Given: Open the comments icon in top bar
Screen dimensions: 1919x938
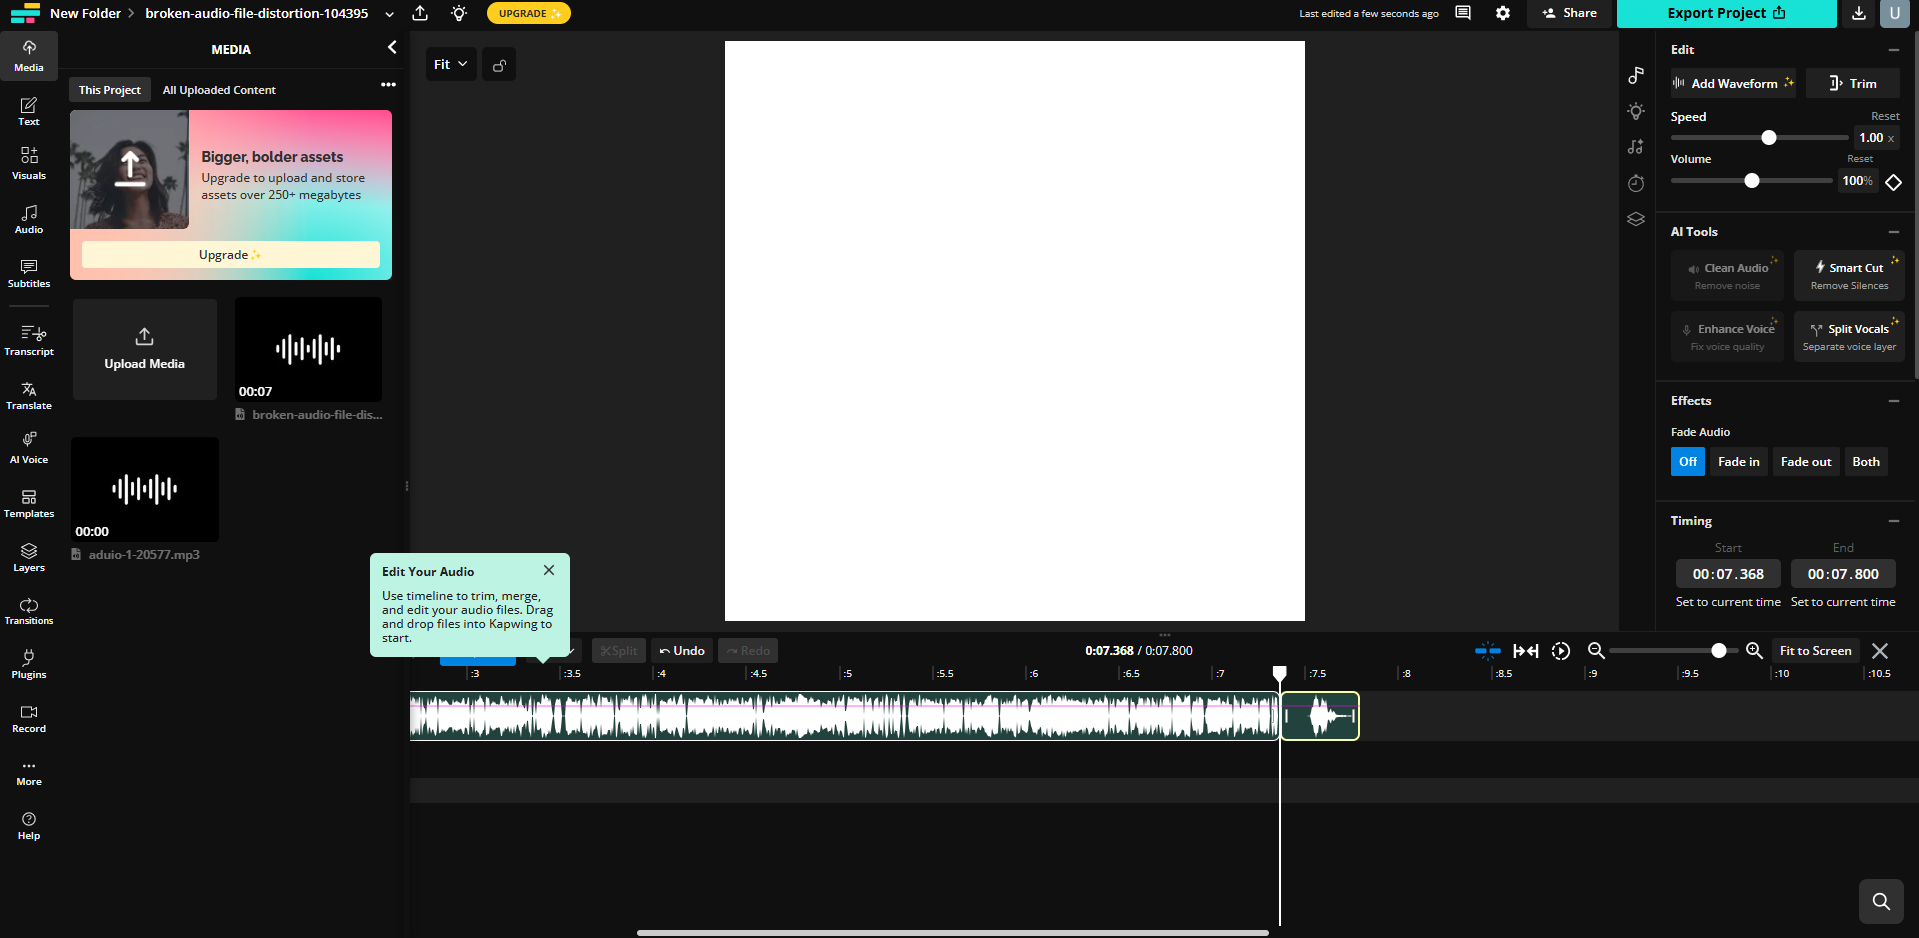Looking at the screenshot, I should 1463,13.
